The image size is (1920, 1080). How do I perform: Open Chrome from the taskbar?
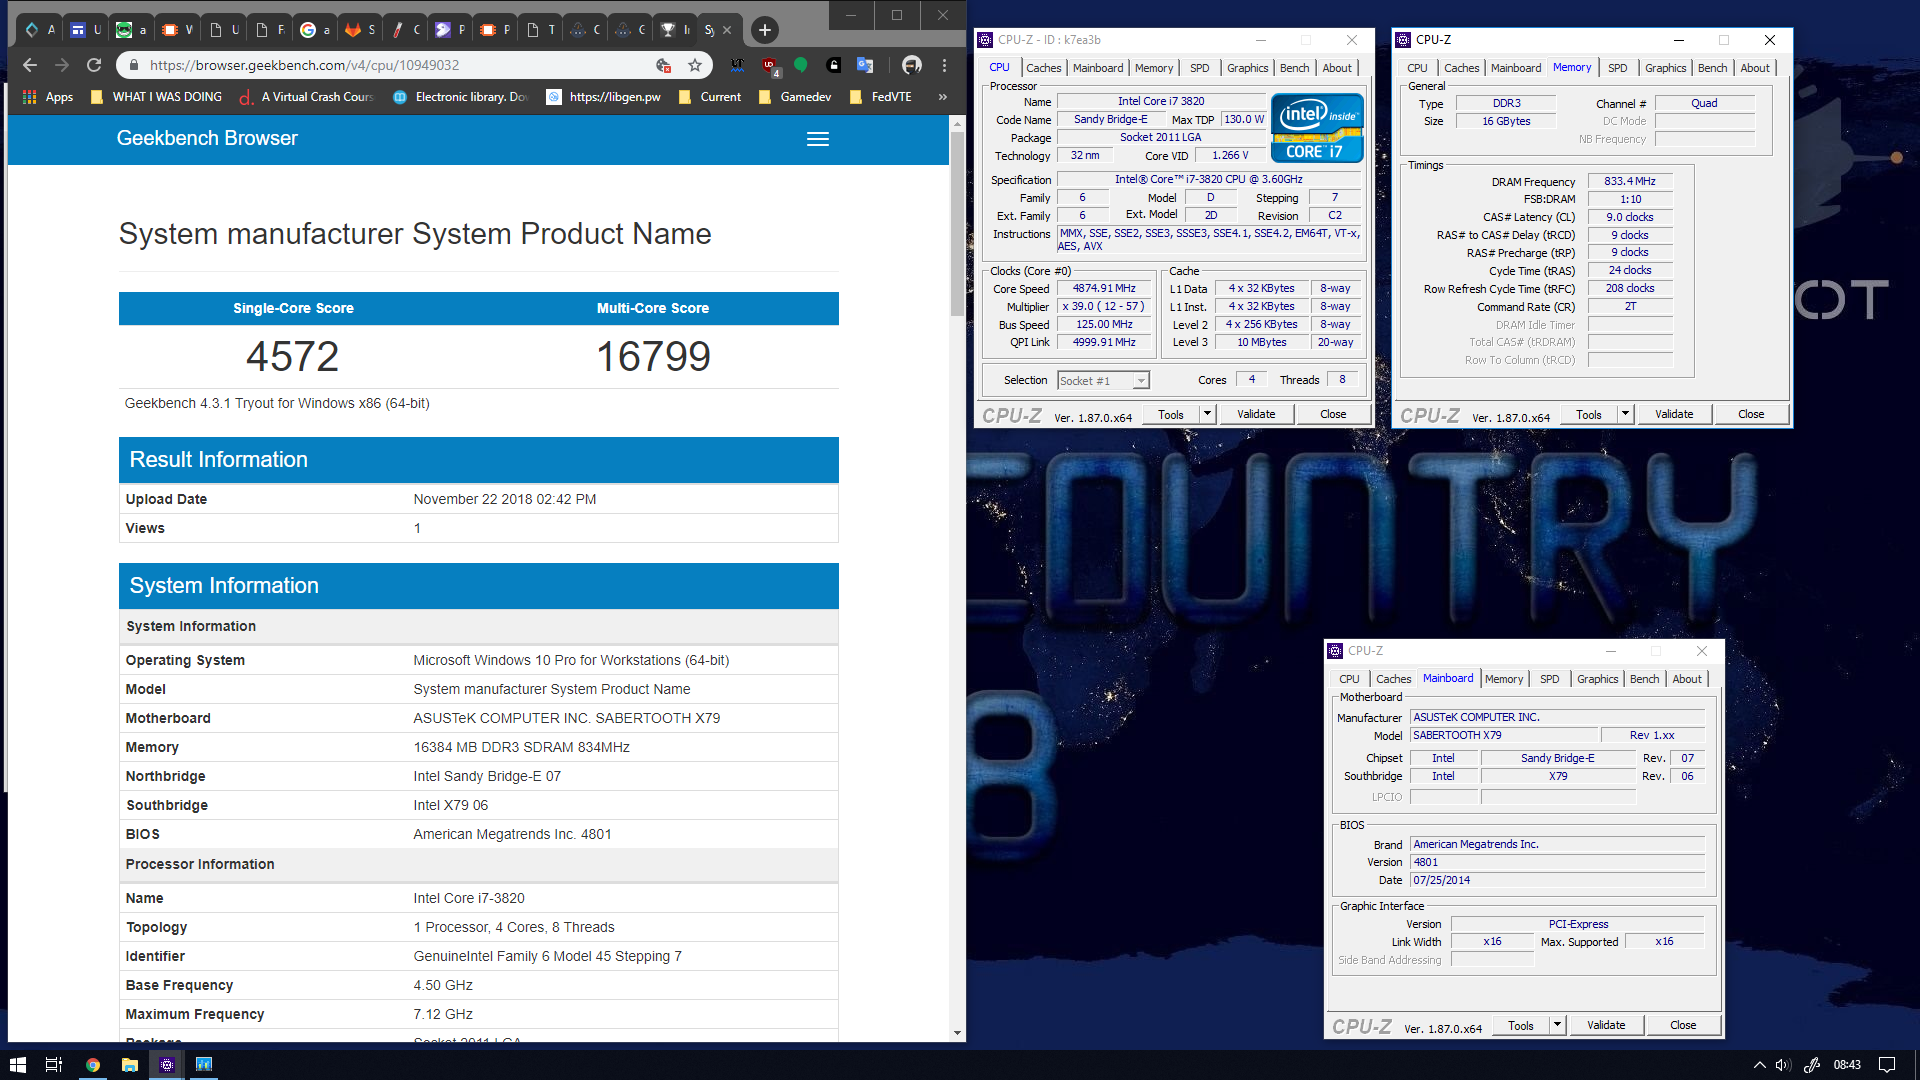(x=93, y=1065)
